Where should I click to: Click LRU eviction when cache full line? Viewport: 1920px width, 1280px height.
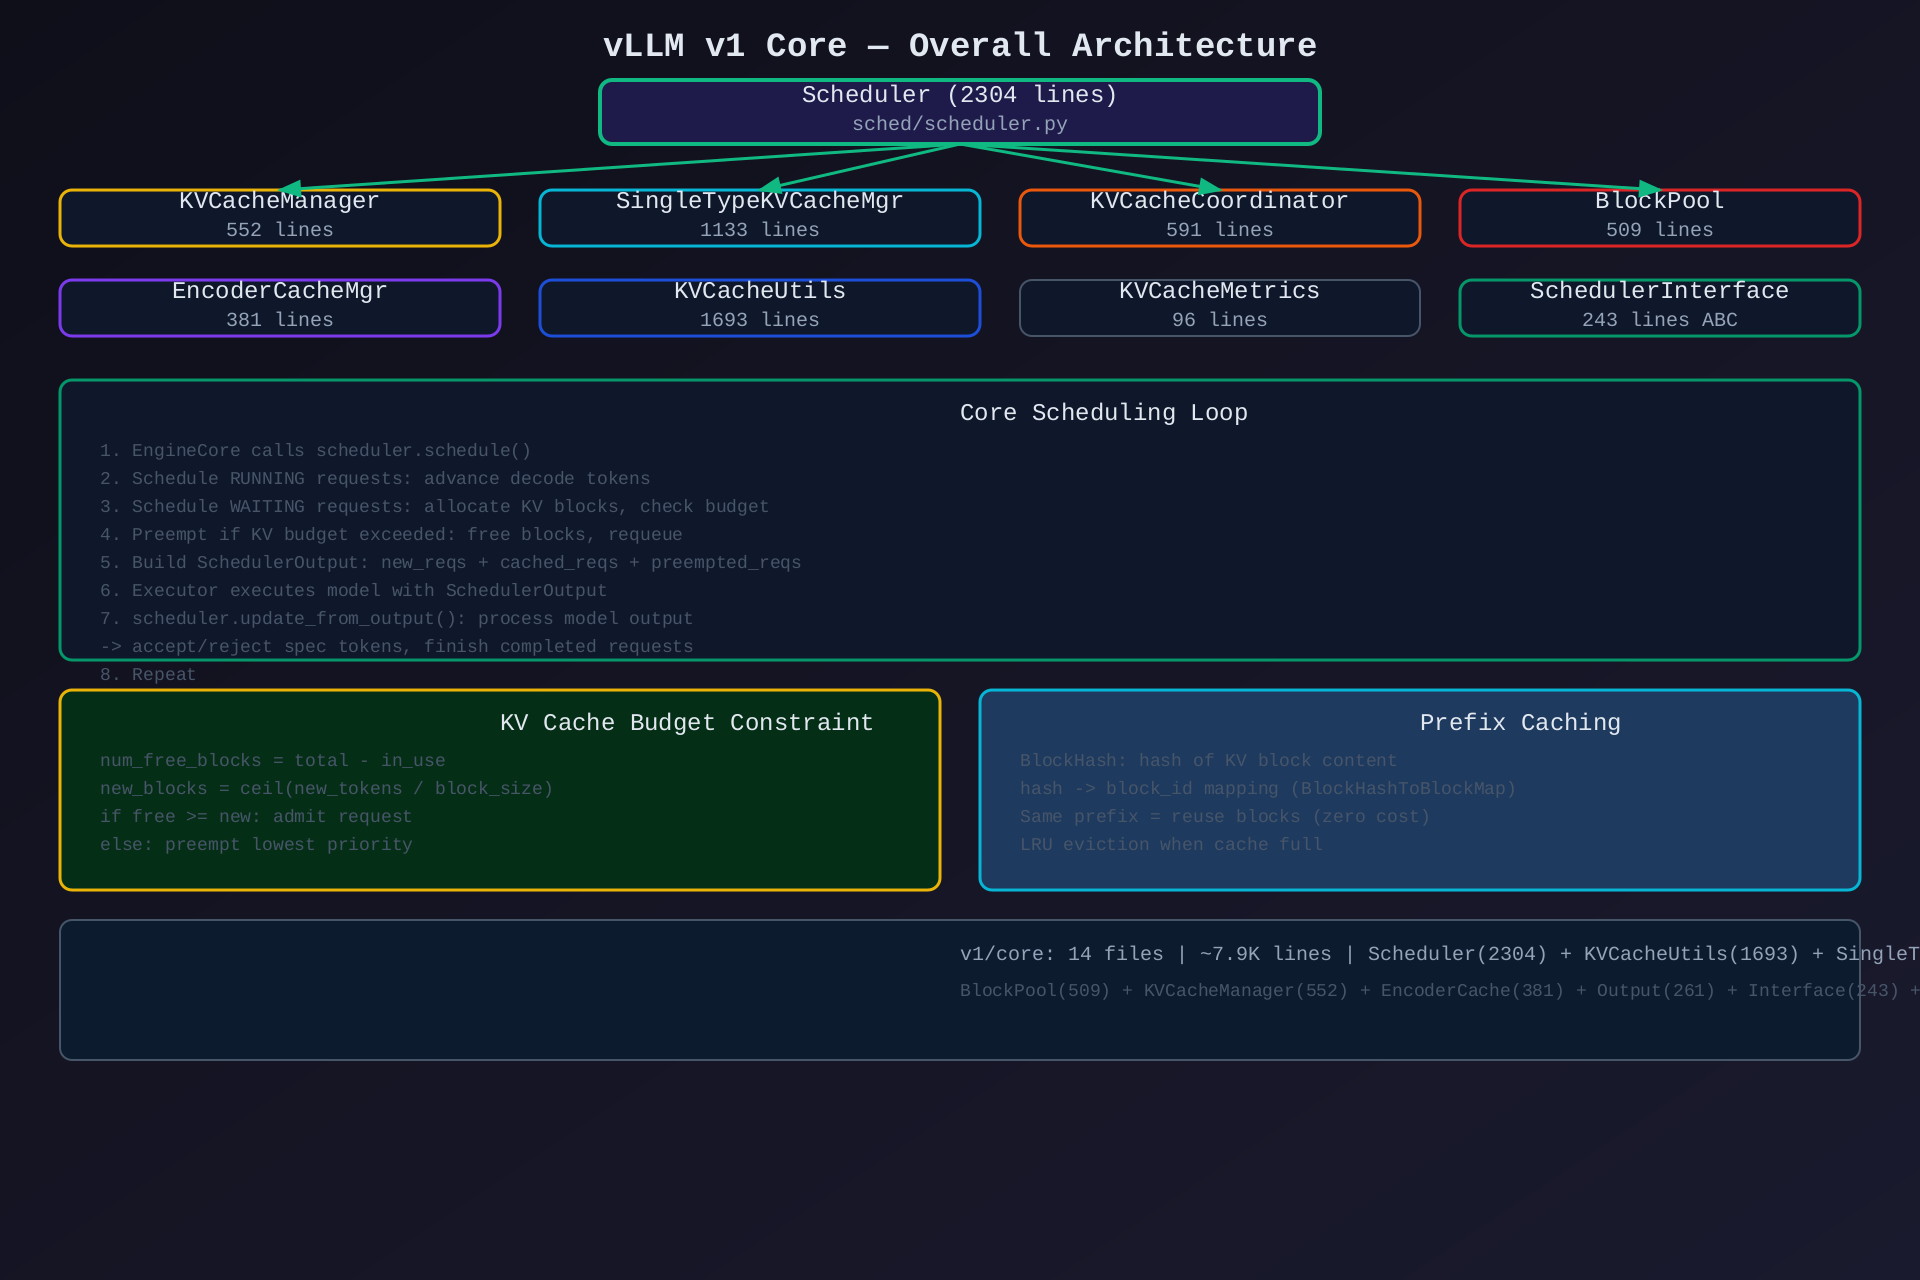pyautogui.click(x=1171, y=845)
